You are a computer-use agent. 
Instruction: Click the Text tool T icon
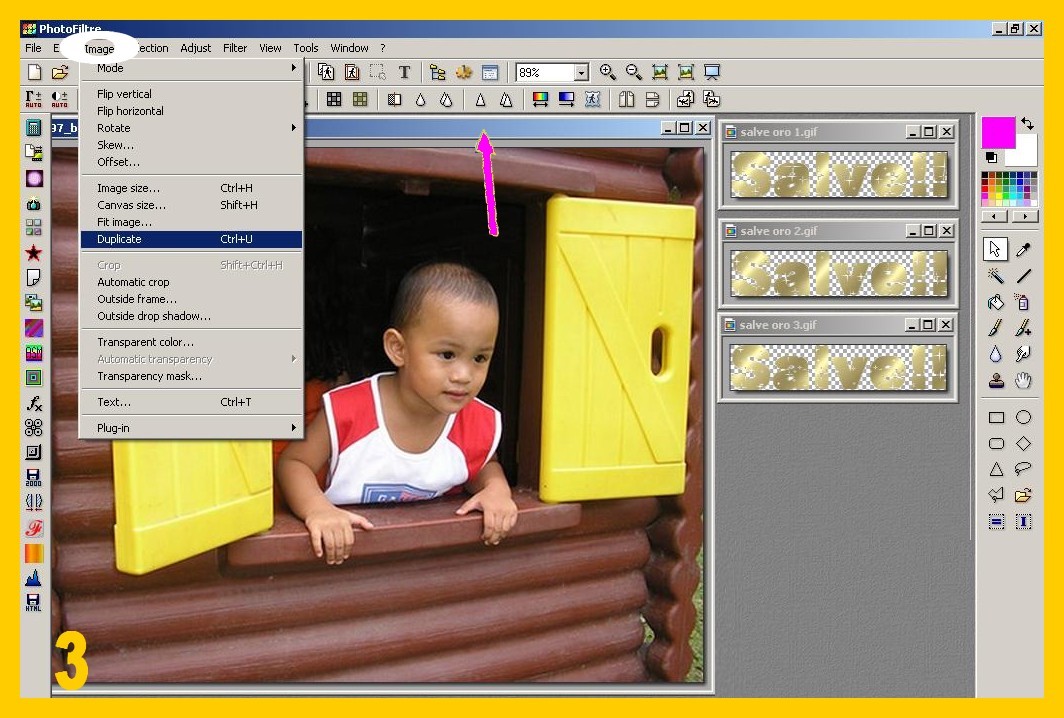pyautogui.click(x=404, y=72)
